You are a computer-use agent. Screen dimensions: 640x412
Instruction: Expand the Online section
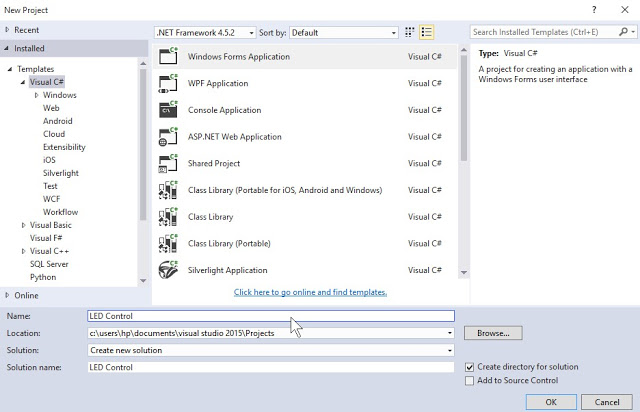pos(7,295)
